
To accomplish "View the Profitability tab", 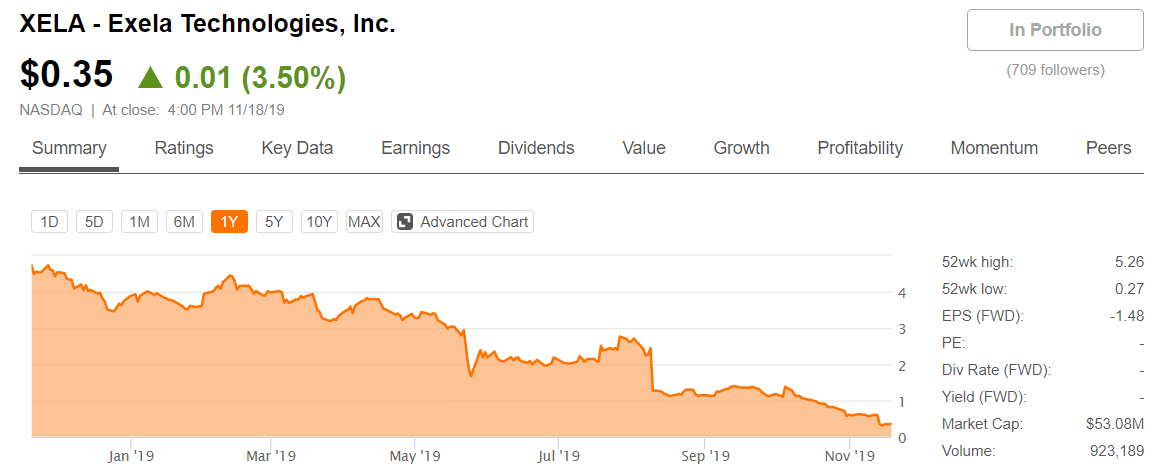I will pos(860,148).
